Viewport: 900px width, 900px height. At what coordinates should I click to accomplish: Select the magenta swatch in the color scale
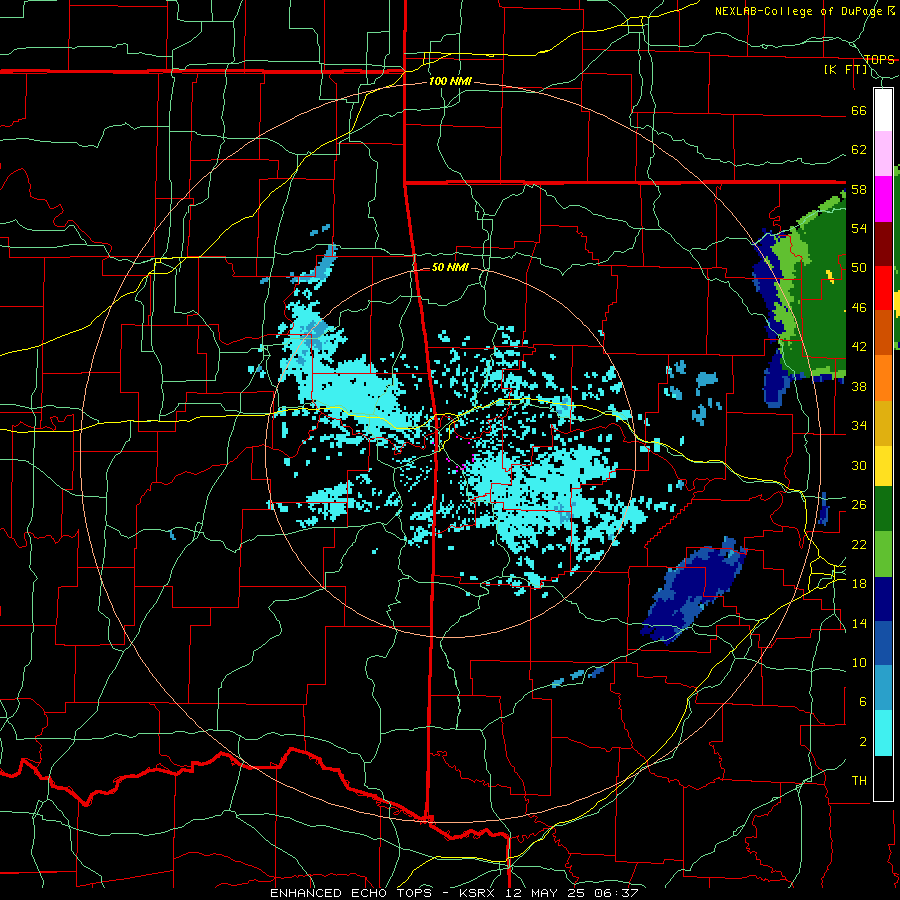pos(883,199)
